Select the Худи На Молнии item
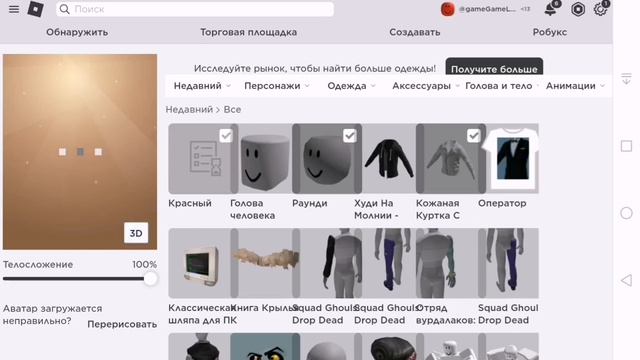640x360 pixels. click(389, 159)
